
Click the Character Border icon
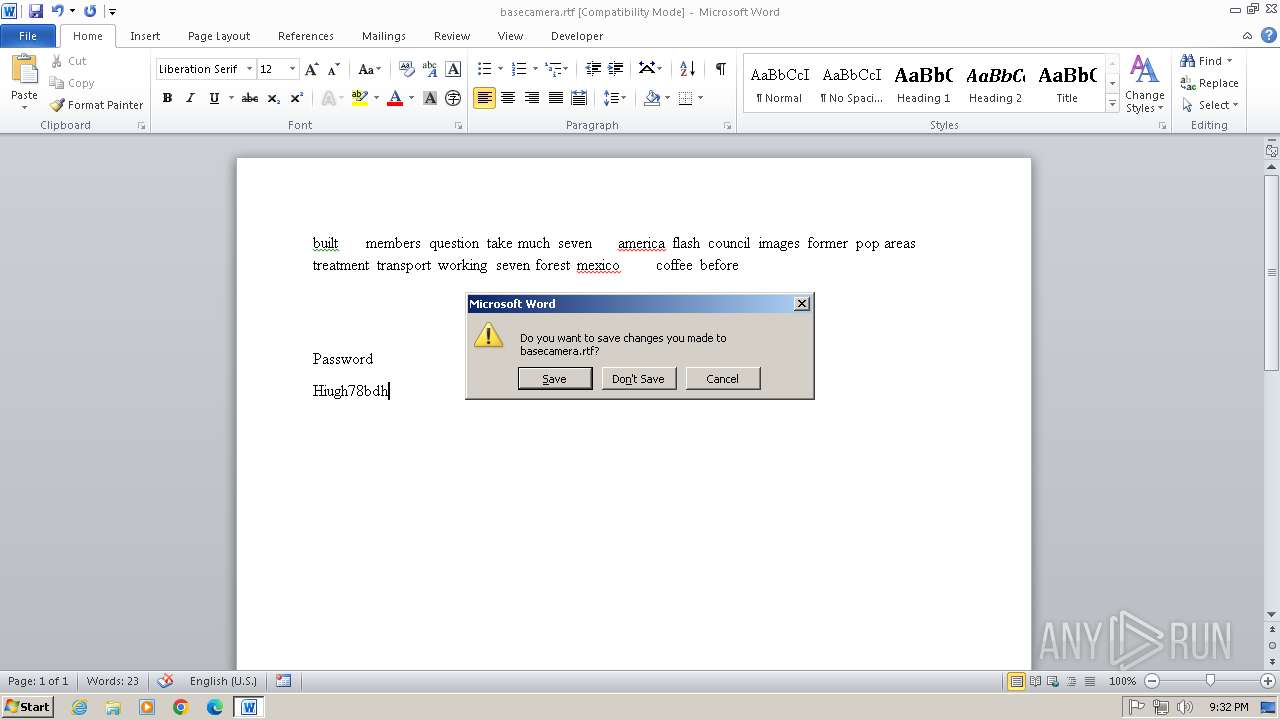pyautogui.click(x=453, y=69)
